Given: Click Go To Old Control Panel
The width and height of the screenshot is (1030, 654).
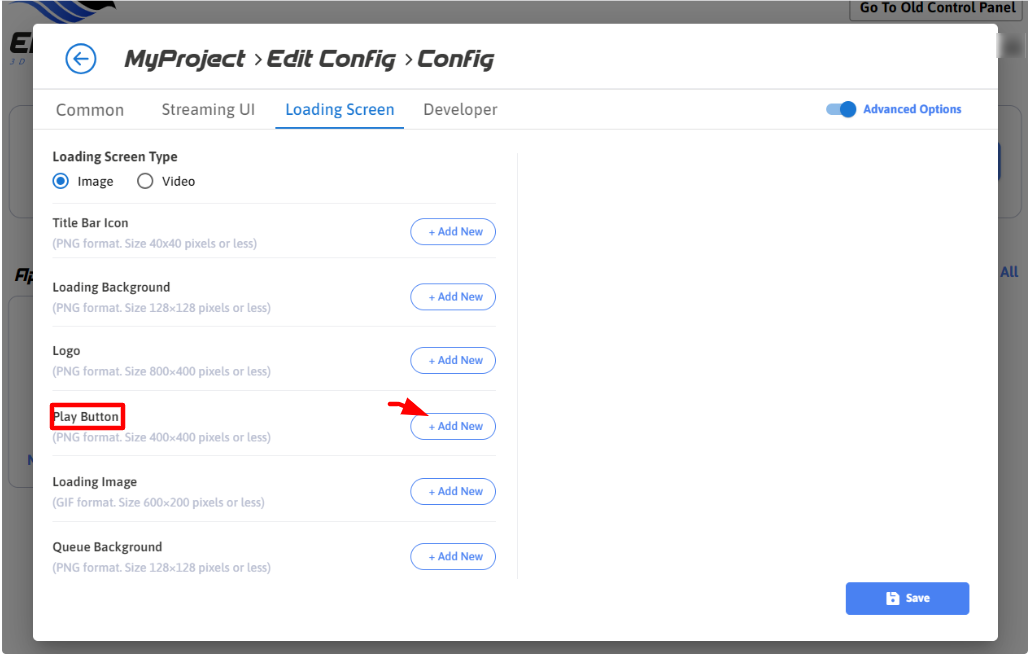Looking at the screenshot, I should (x=938, y=8).
